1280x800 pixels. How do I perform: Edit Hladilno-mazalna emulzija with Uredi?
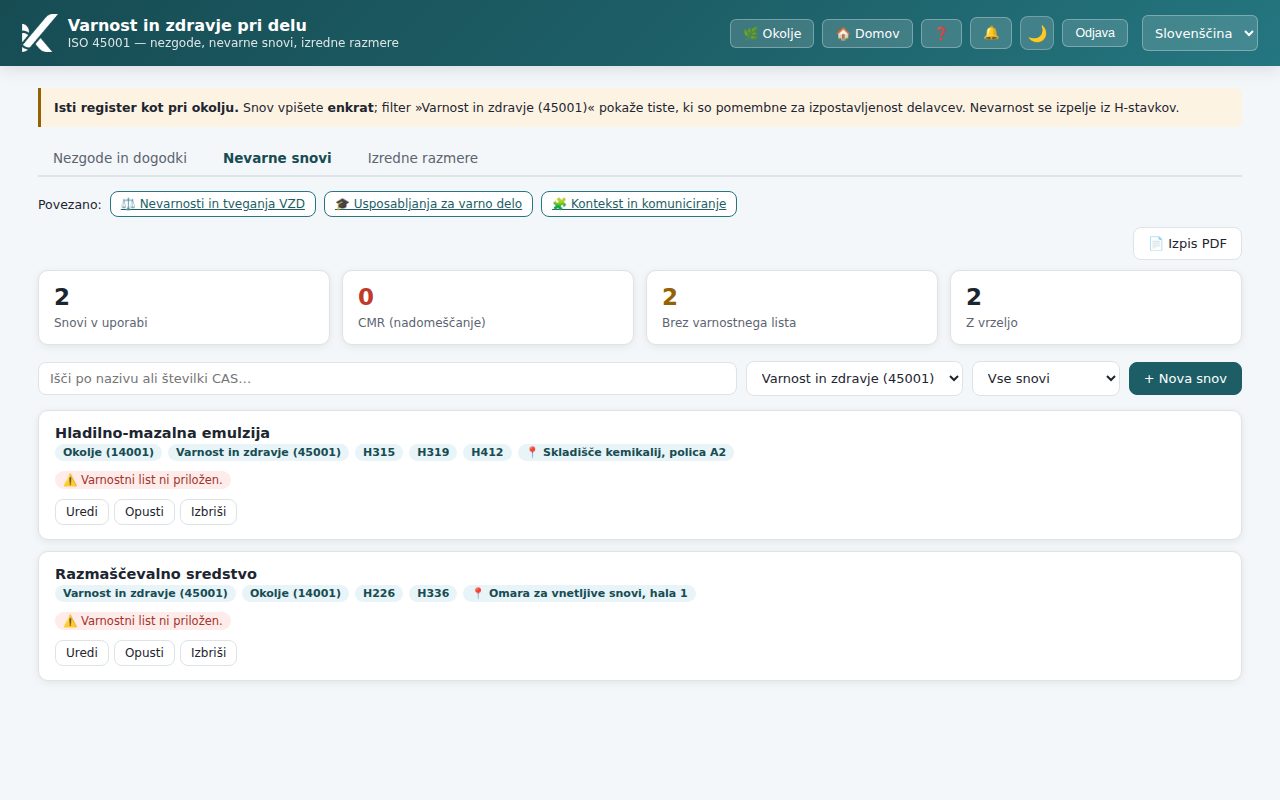click(82, 512)
